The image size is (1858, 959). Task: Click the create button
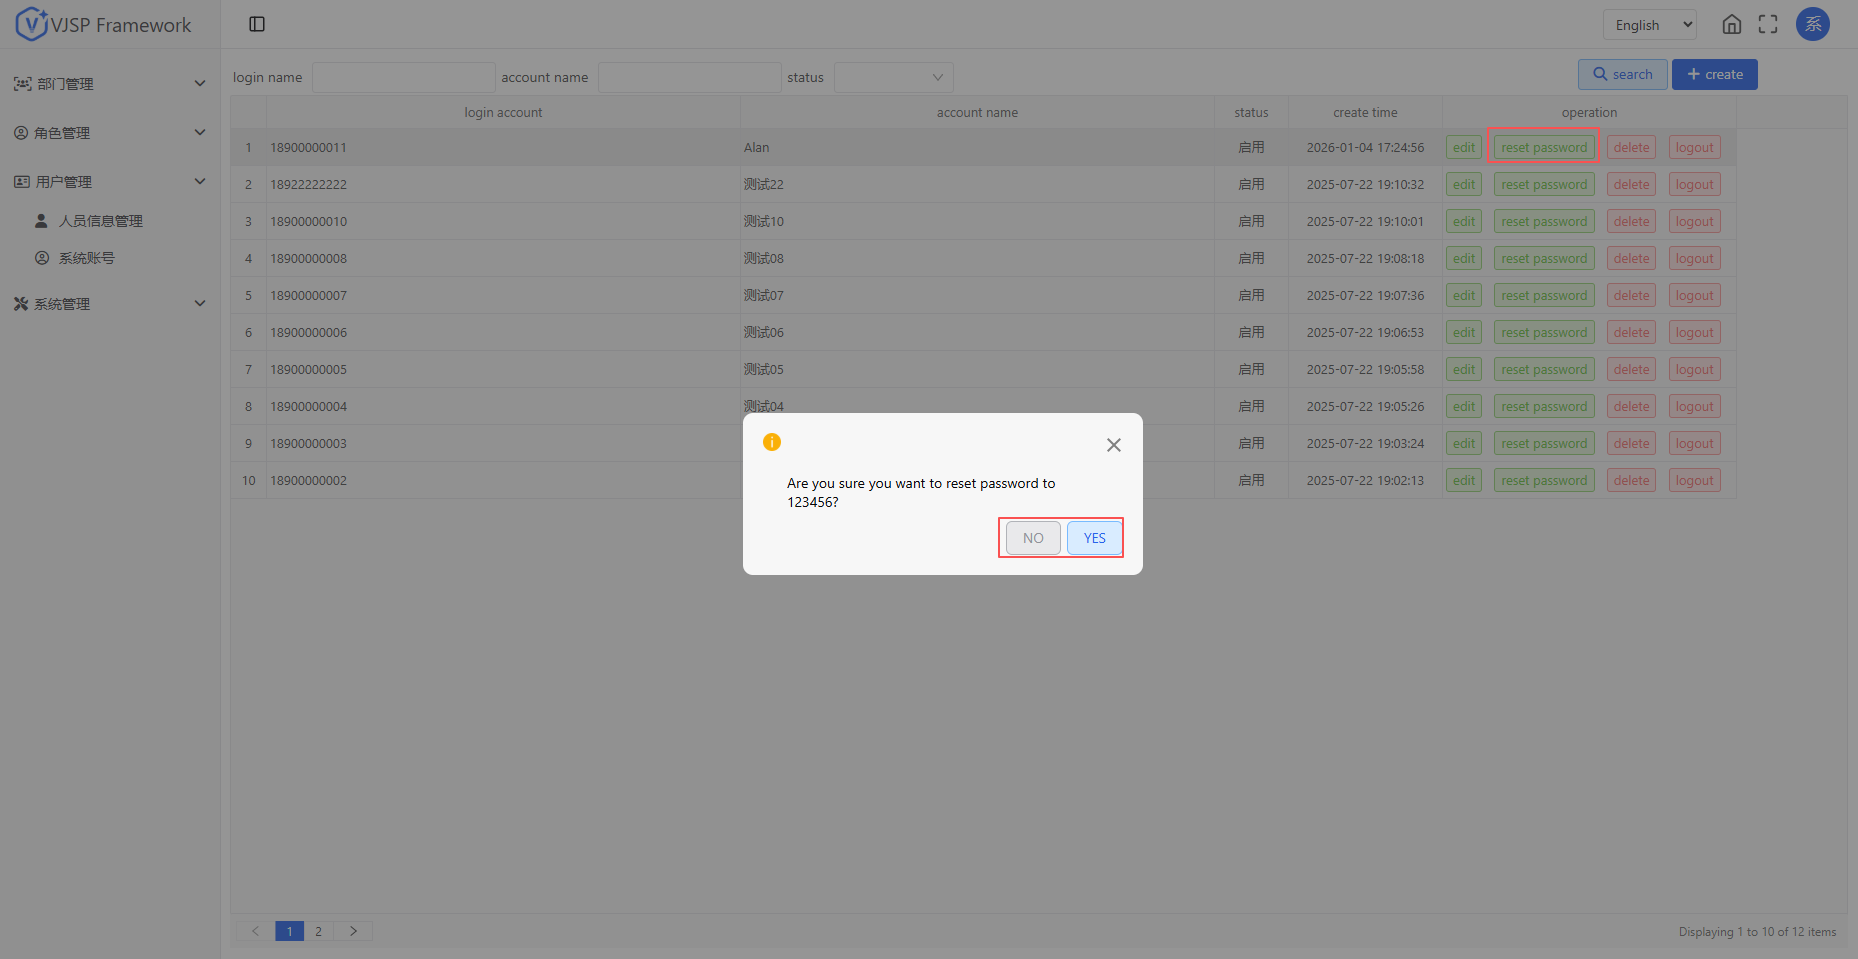tap(1714, 75)
